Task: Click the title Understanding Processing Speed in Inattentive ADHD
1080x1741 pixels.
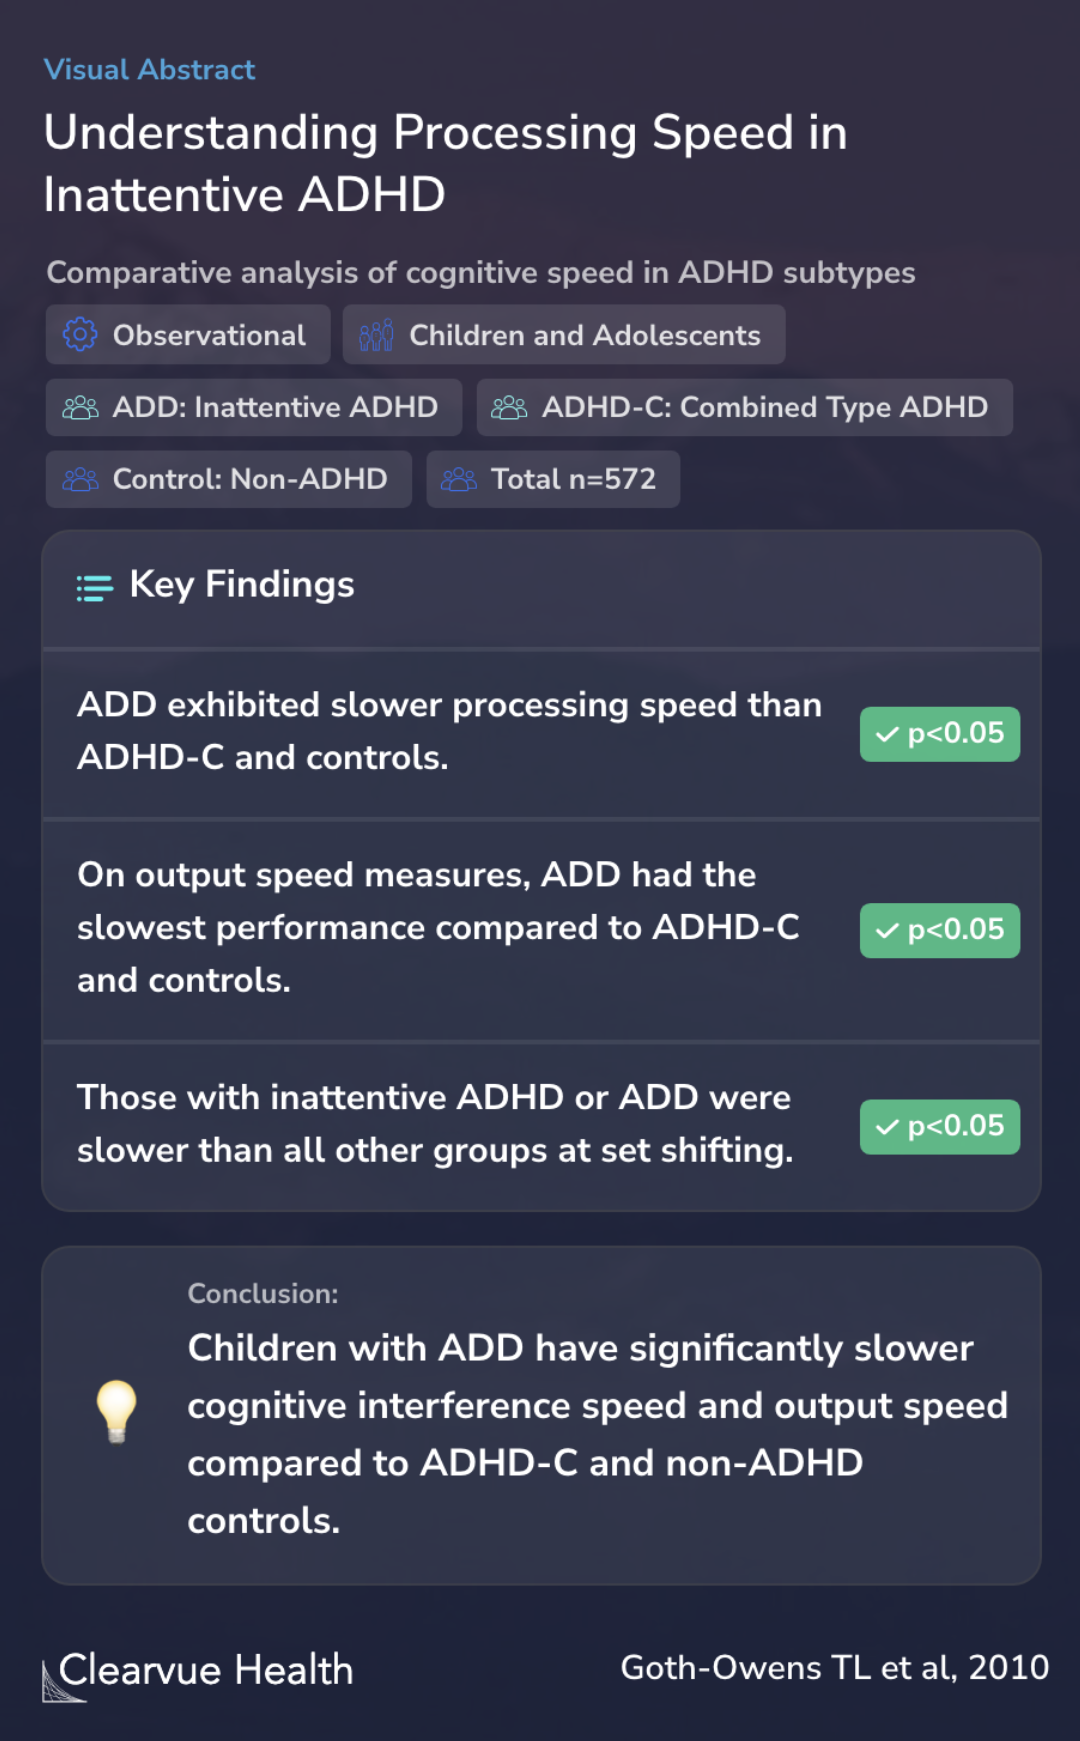Action: tap(446, 163)
